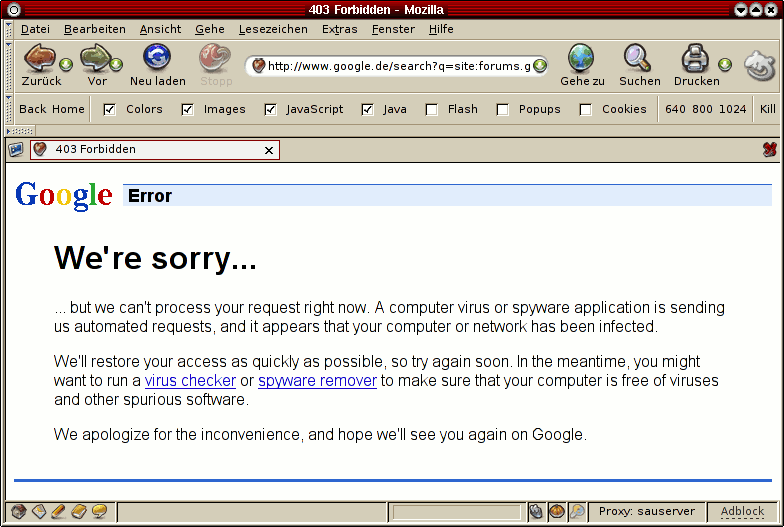Expand the collapsed toolbar grippy below prefs bar
Viewport: 784px width, 527px height.
(x=20, y=131)
